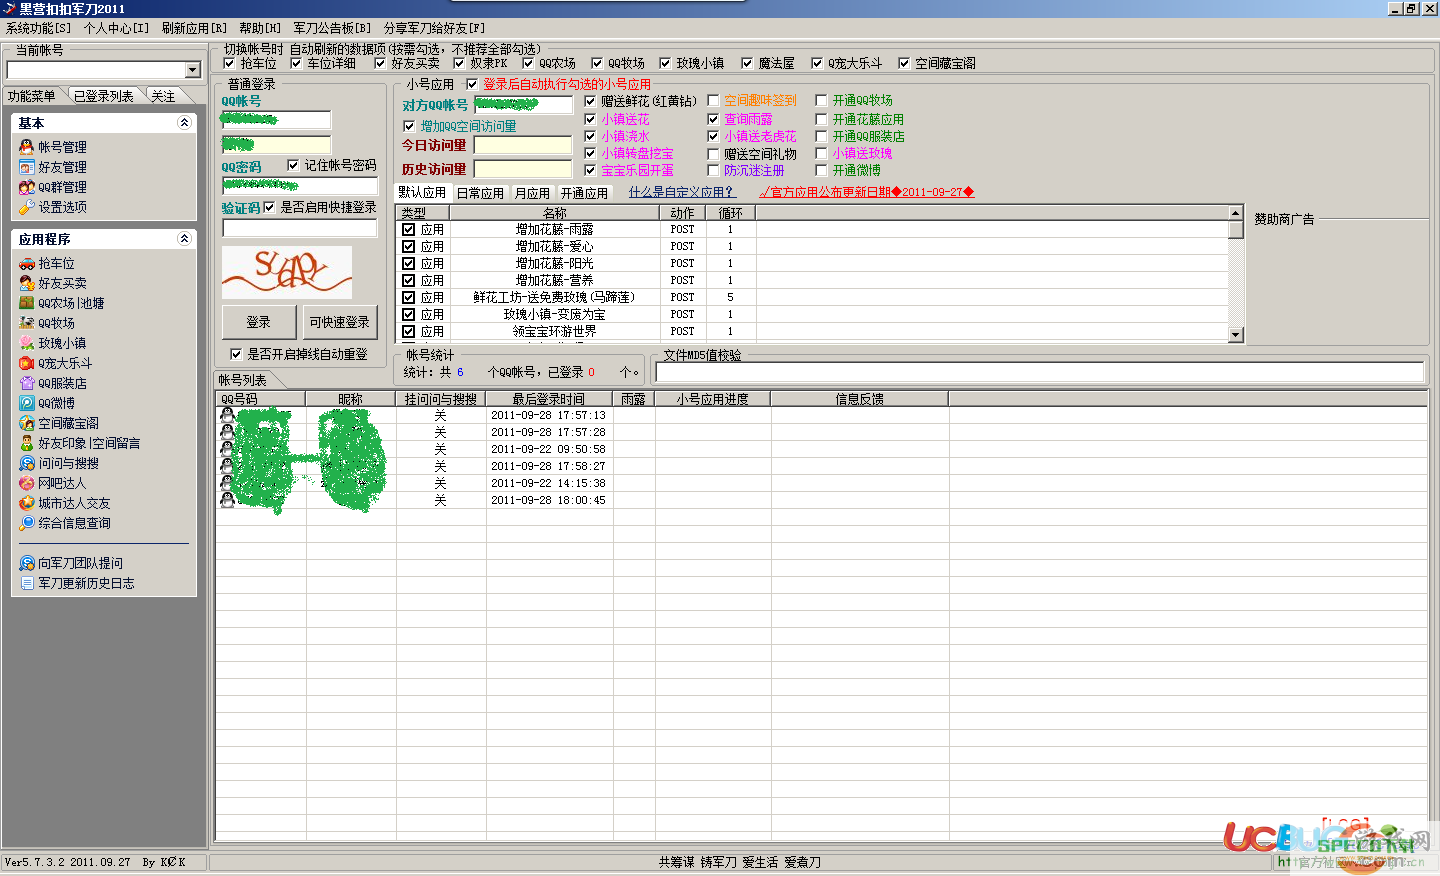1440x876 pixels.
Task: Uncheck 记住帐号密码 checkbox
Action: (293, 165)
